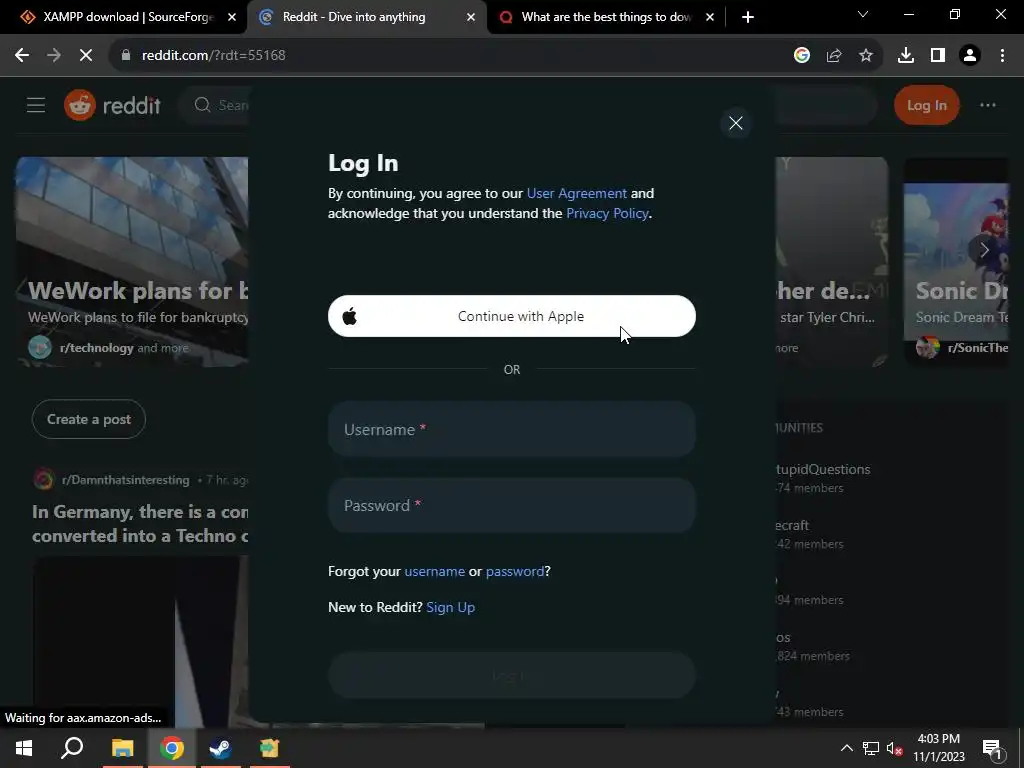Close the XAMPP download tab

(x=232, y=17)
